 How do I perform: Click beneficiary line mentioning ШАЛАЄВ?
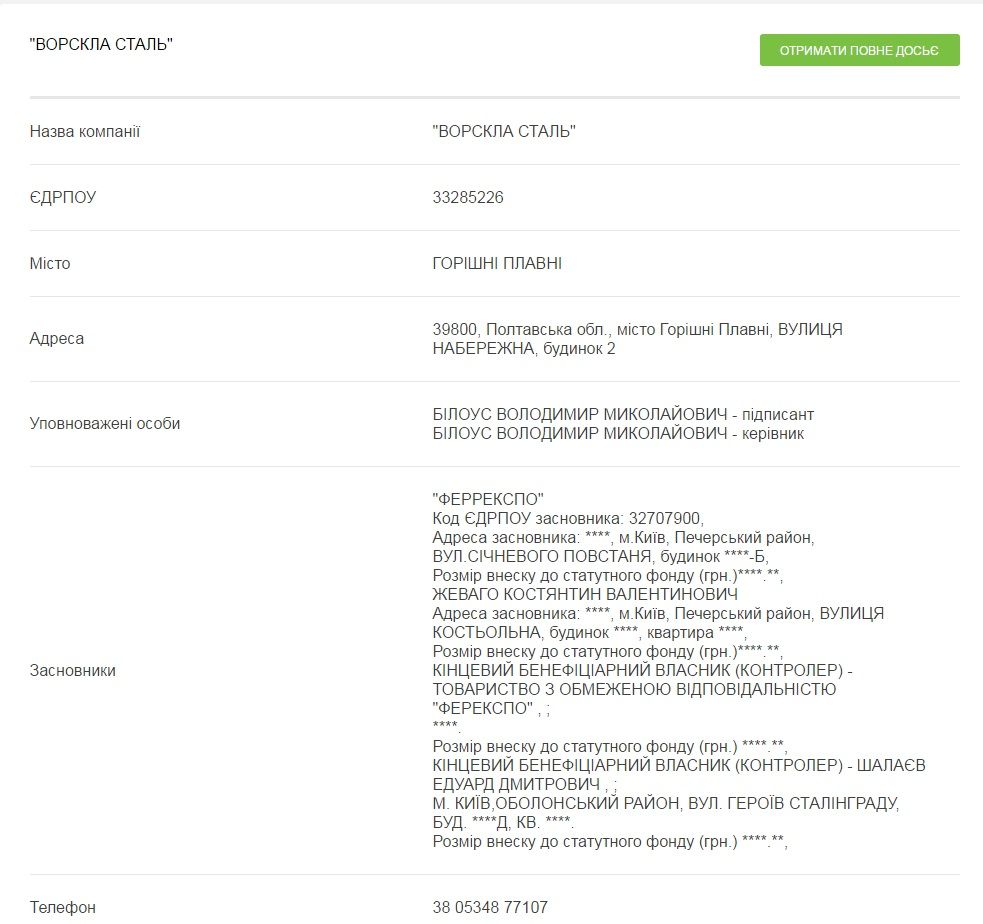[x=679, y=765]
